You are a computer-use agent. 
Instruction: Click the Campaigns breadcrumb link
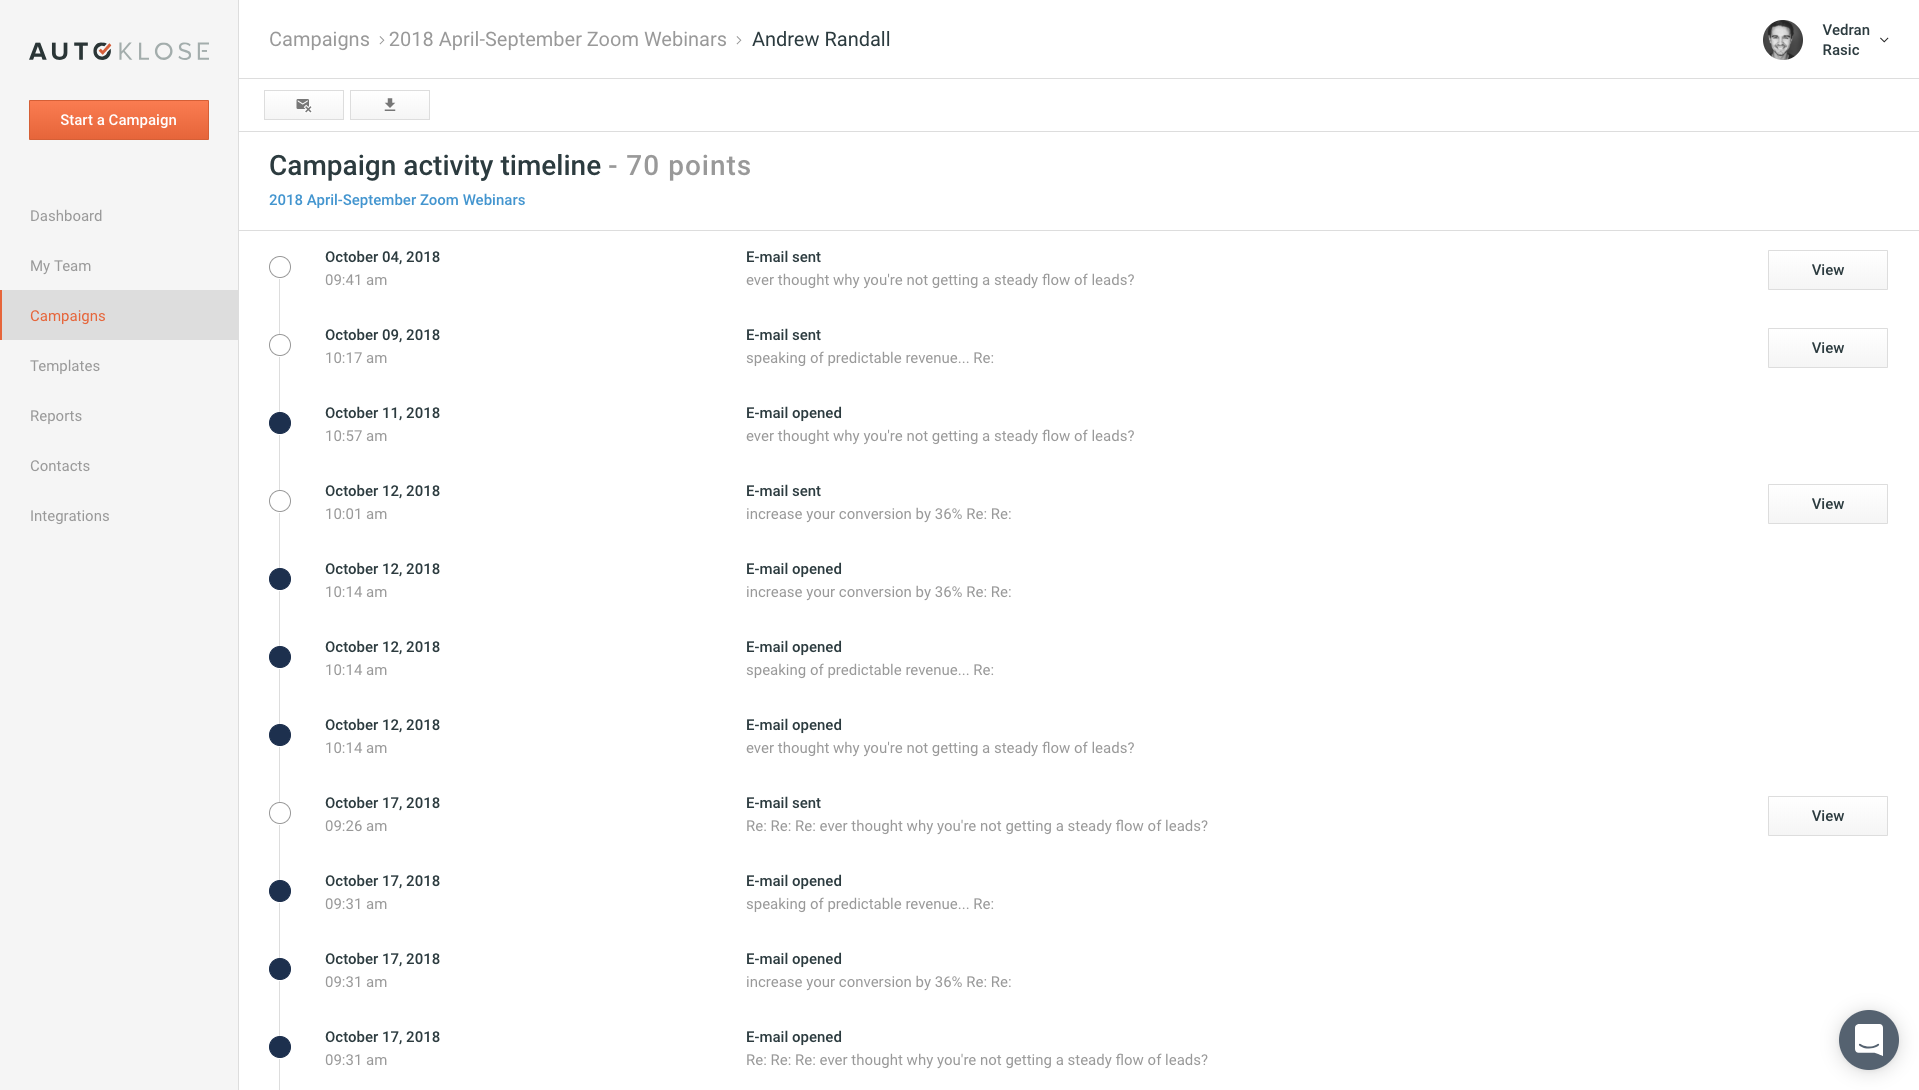point(319,39)
